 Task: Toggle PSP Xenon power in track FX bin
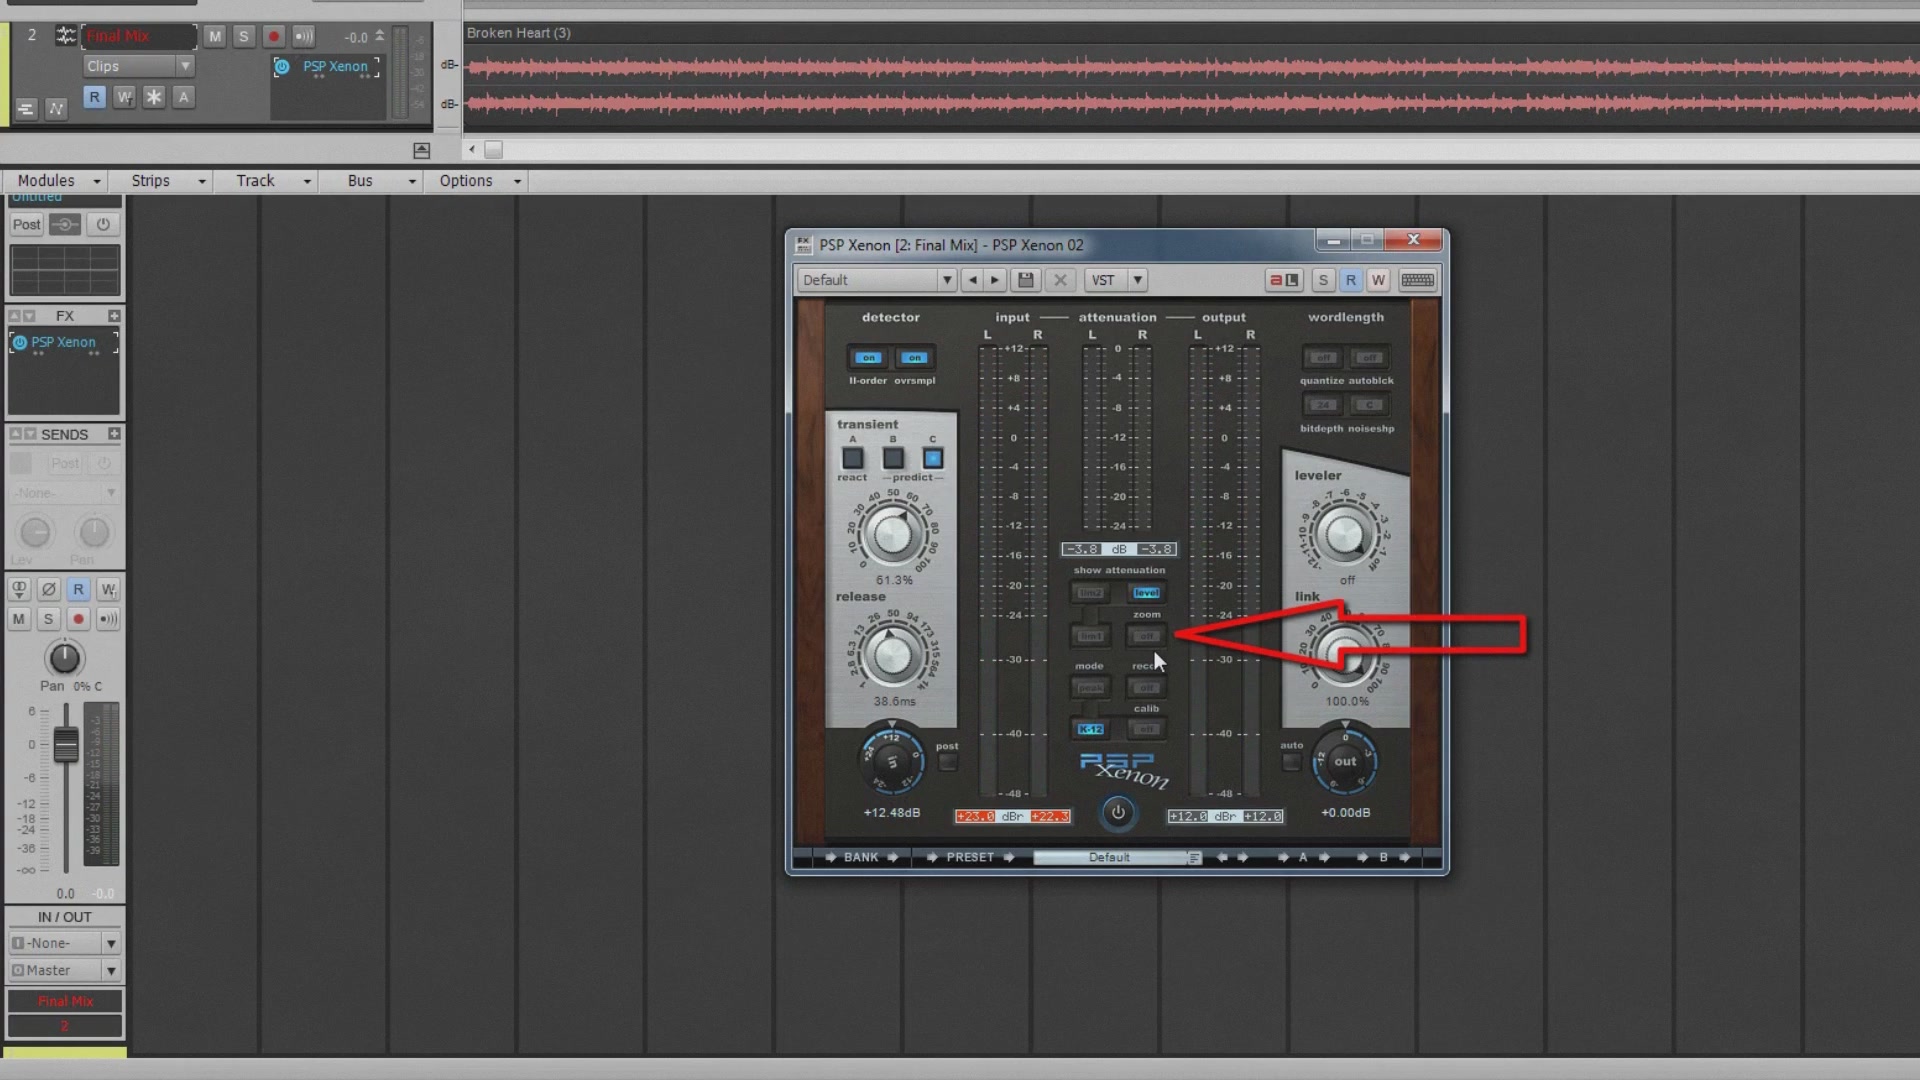282,67
